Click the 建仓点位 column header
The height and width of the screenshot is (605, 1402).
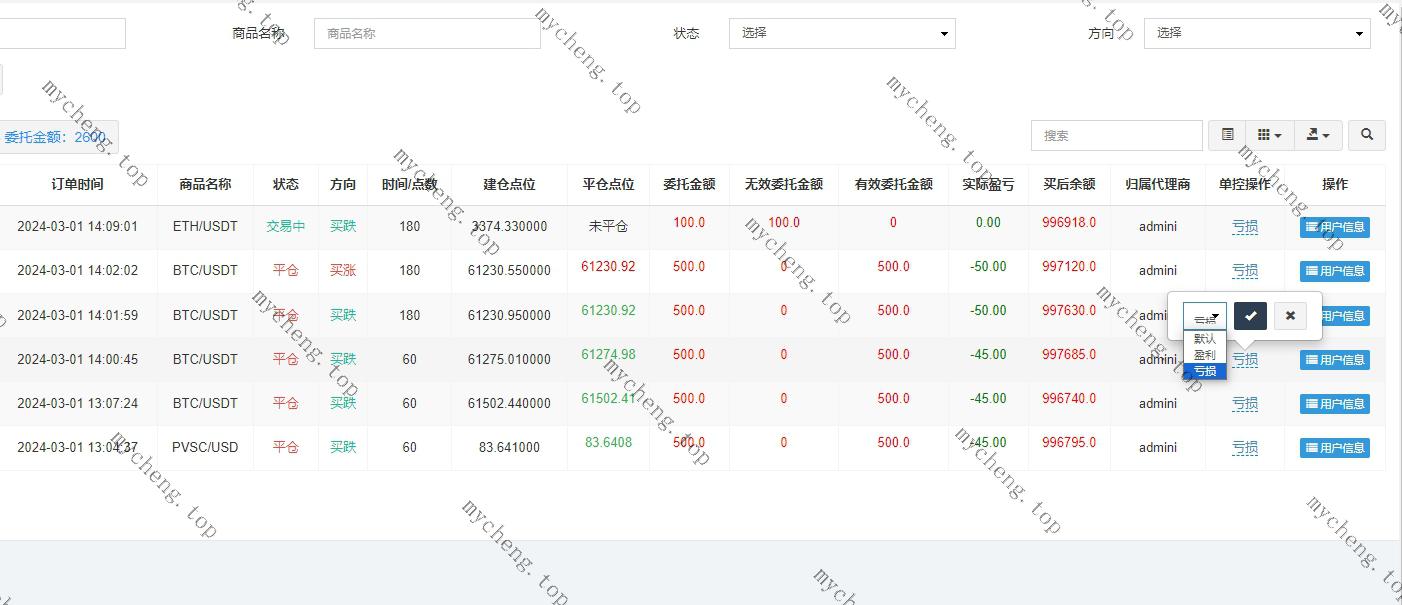point(509,184)
